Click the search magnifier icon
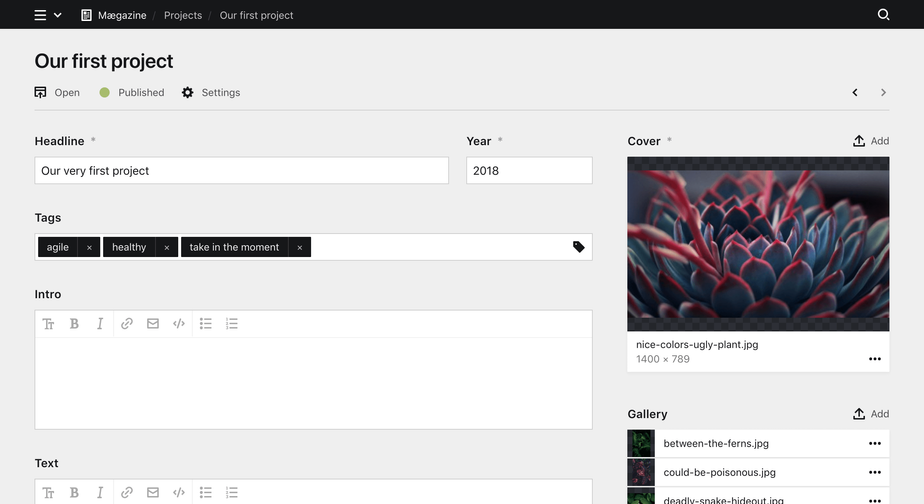Viewport: 924px width, 504px height. click(883, 15)
